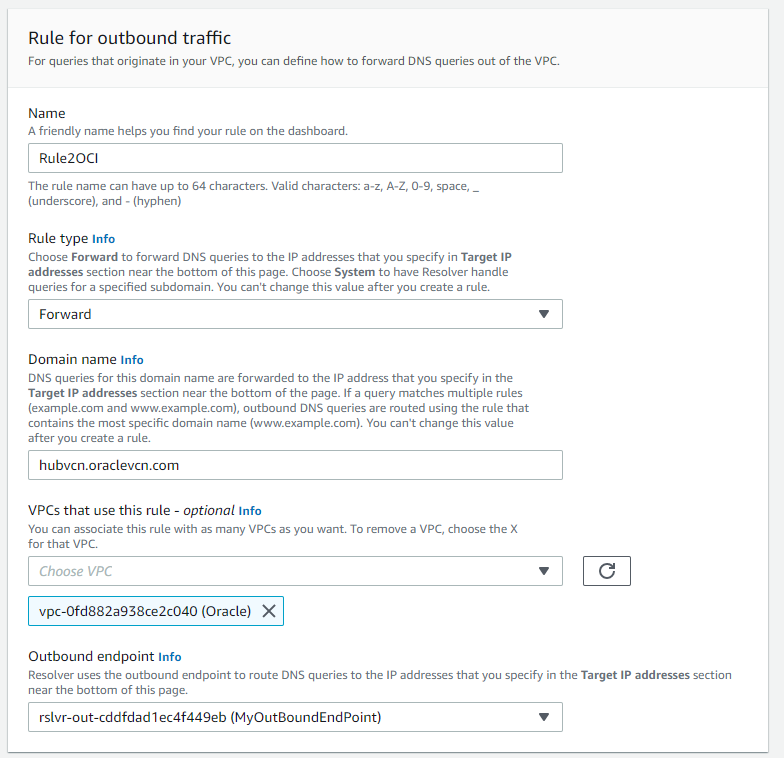Remove the vpc-0fd882a938ce2c040 VPC with X
Viewport: 784px width, 758px height.
point(268,612)
